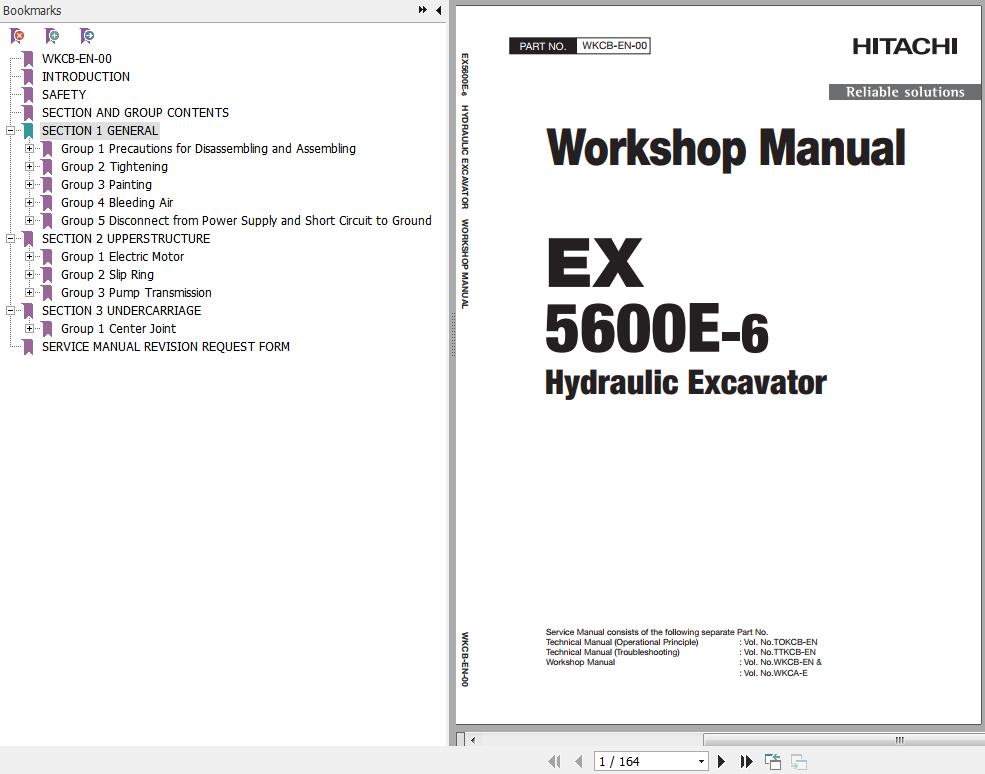Click the bookmark icon beside INTRODUCTION
The image size is (985, 774).
tap(28, 77)
